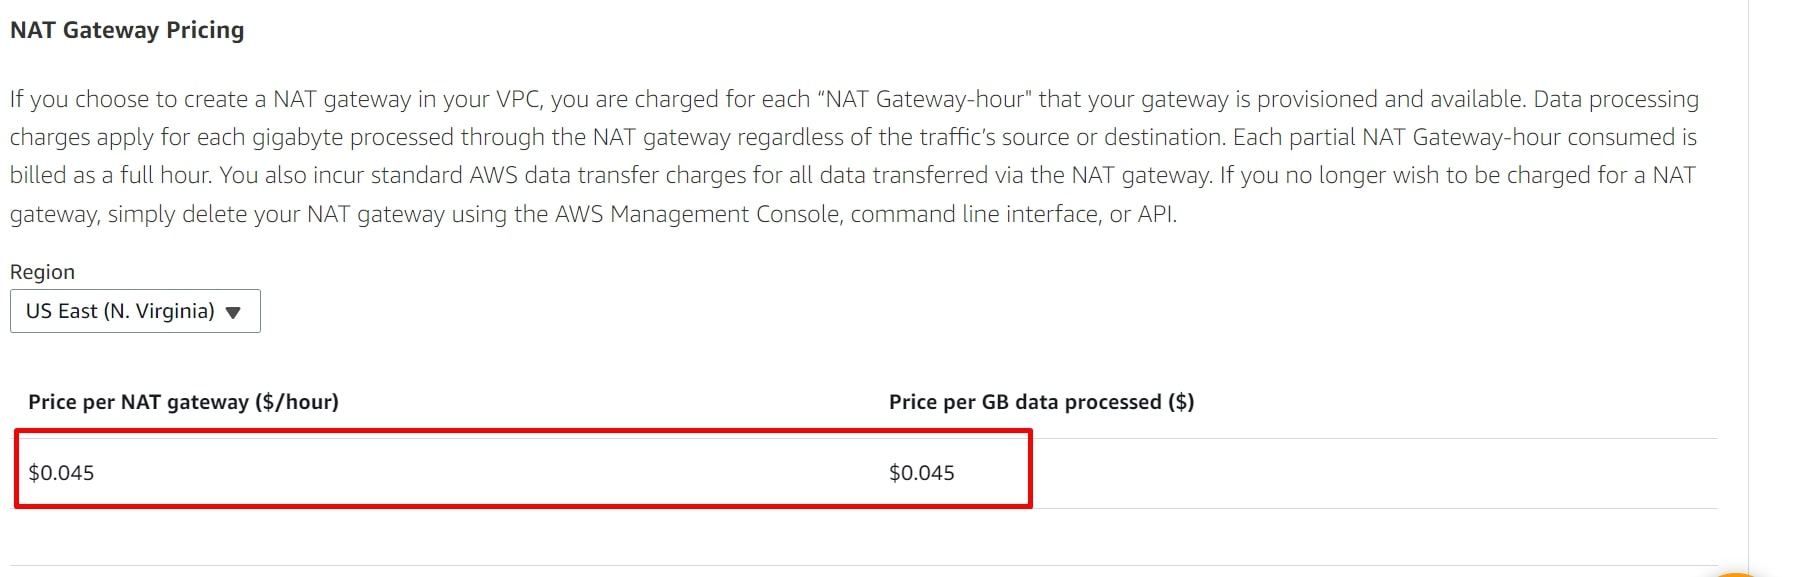Click the NAT Gateway Pricing heading
Screen dimensions: 1795x577
coord(127,30)
